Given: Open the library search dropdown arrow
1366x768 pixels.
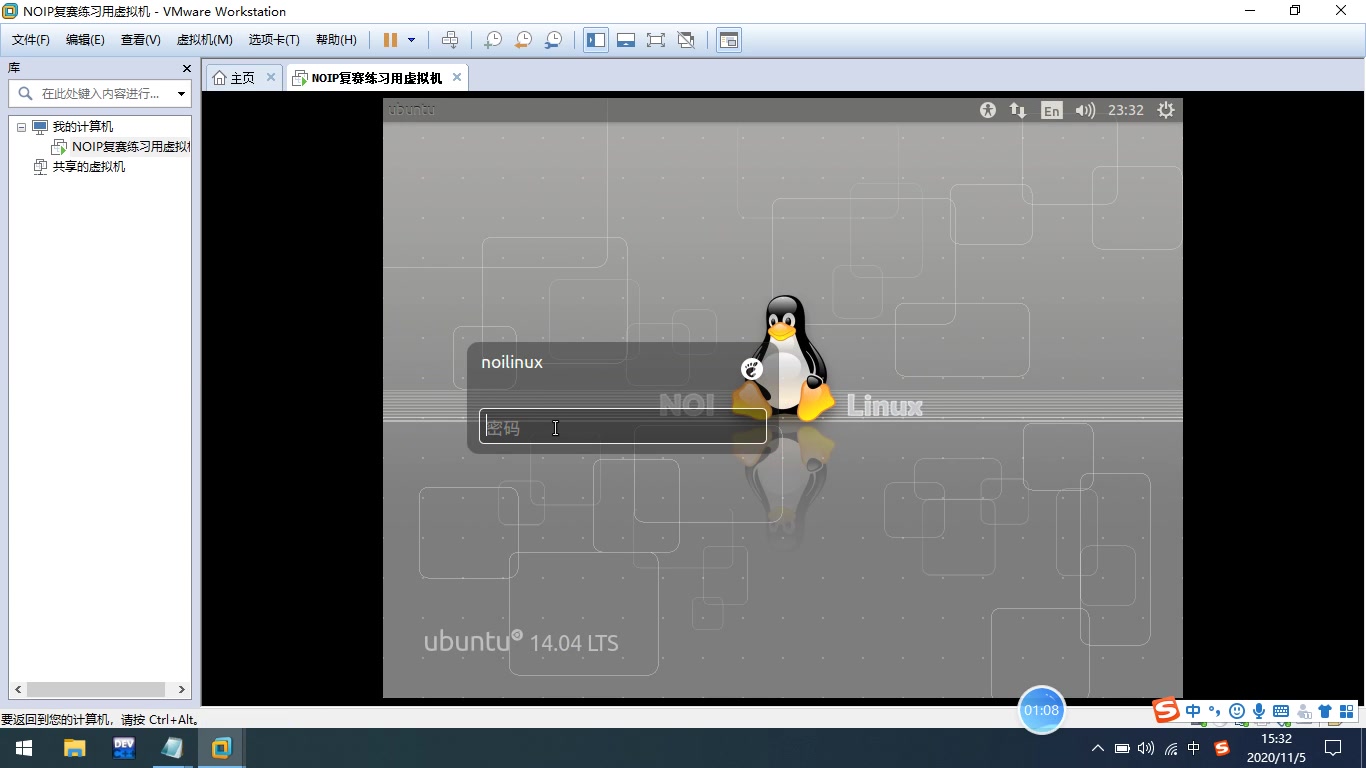Looking at the screenshot, I should point(181,94).
